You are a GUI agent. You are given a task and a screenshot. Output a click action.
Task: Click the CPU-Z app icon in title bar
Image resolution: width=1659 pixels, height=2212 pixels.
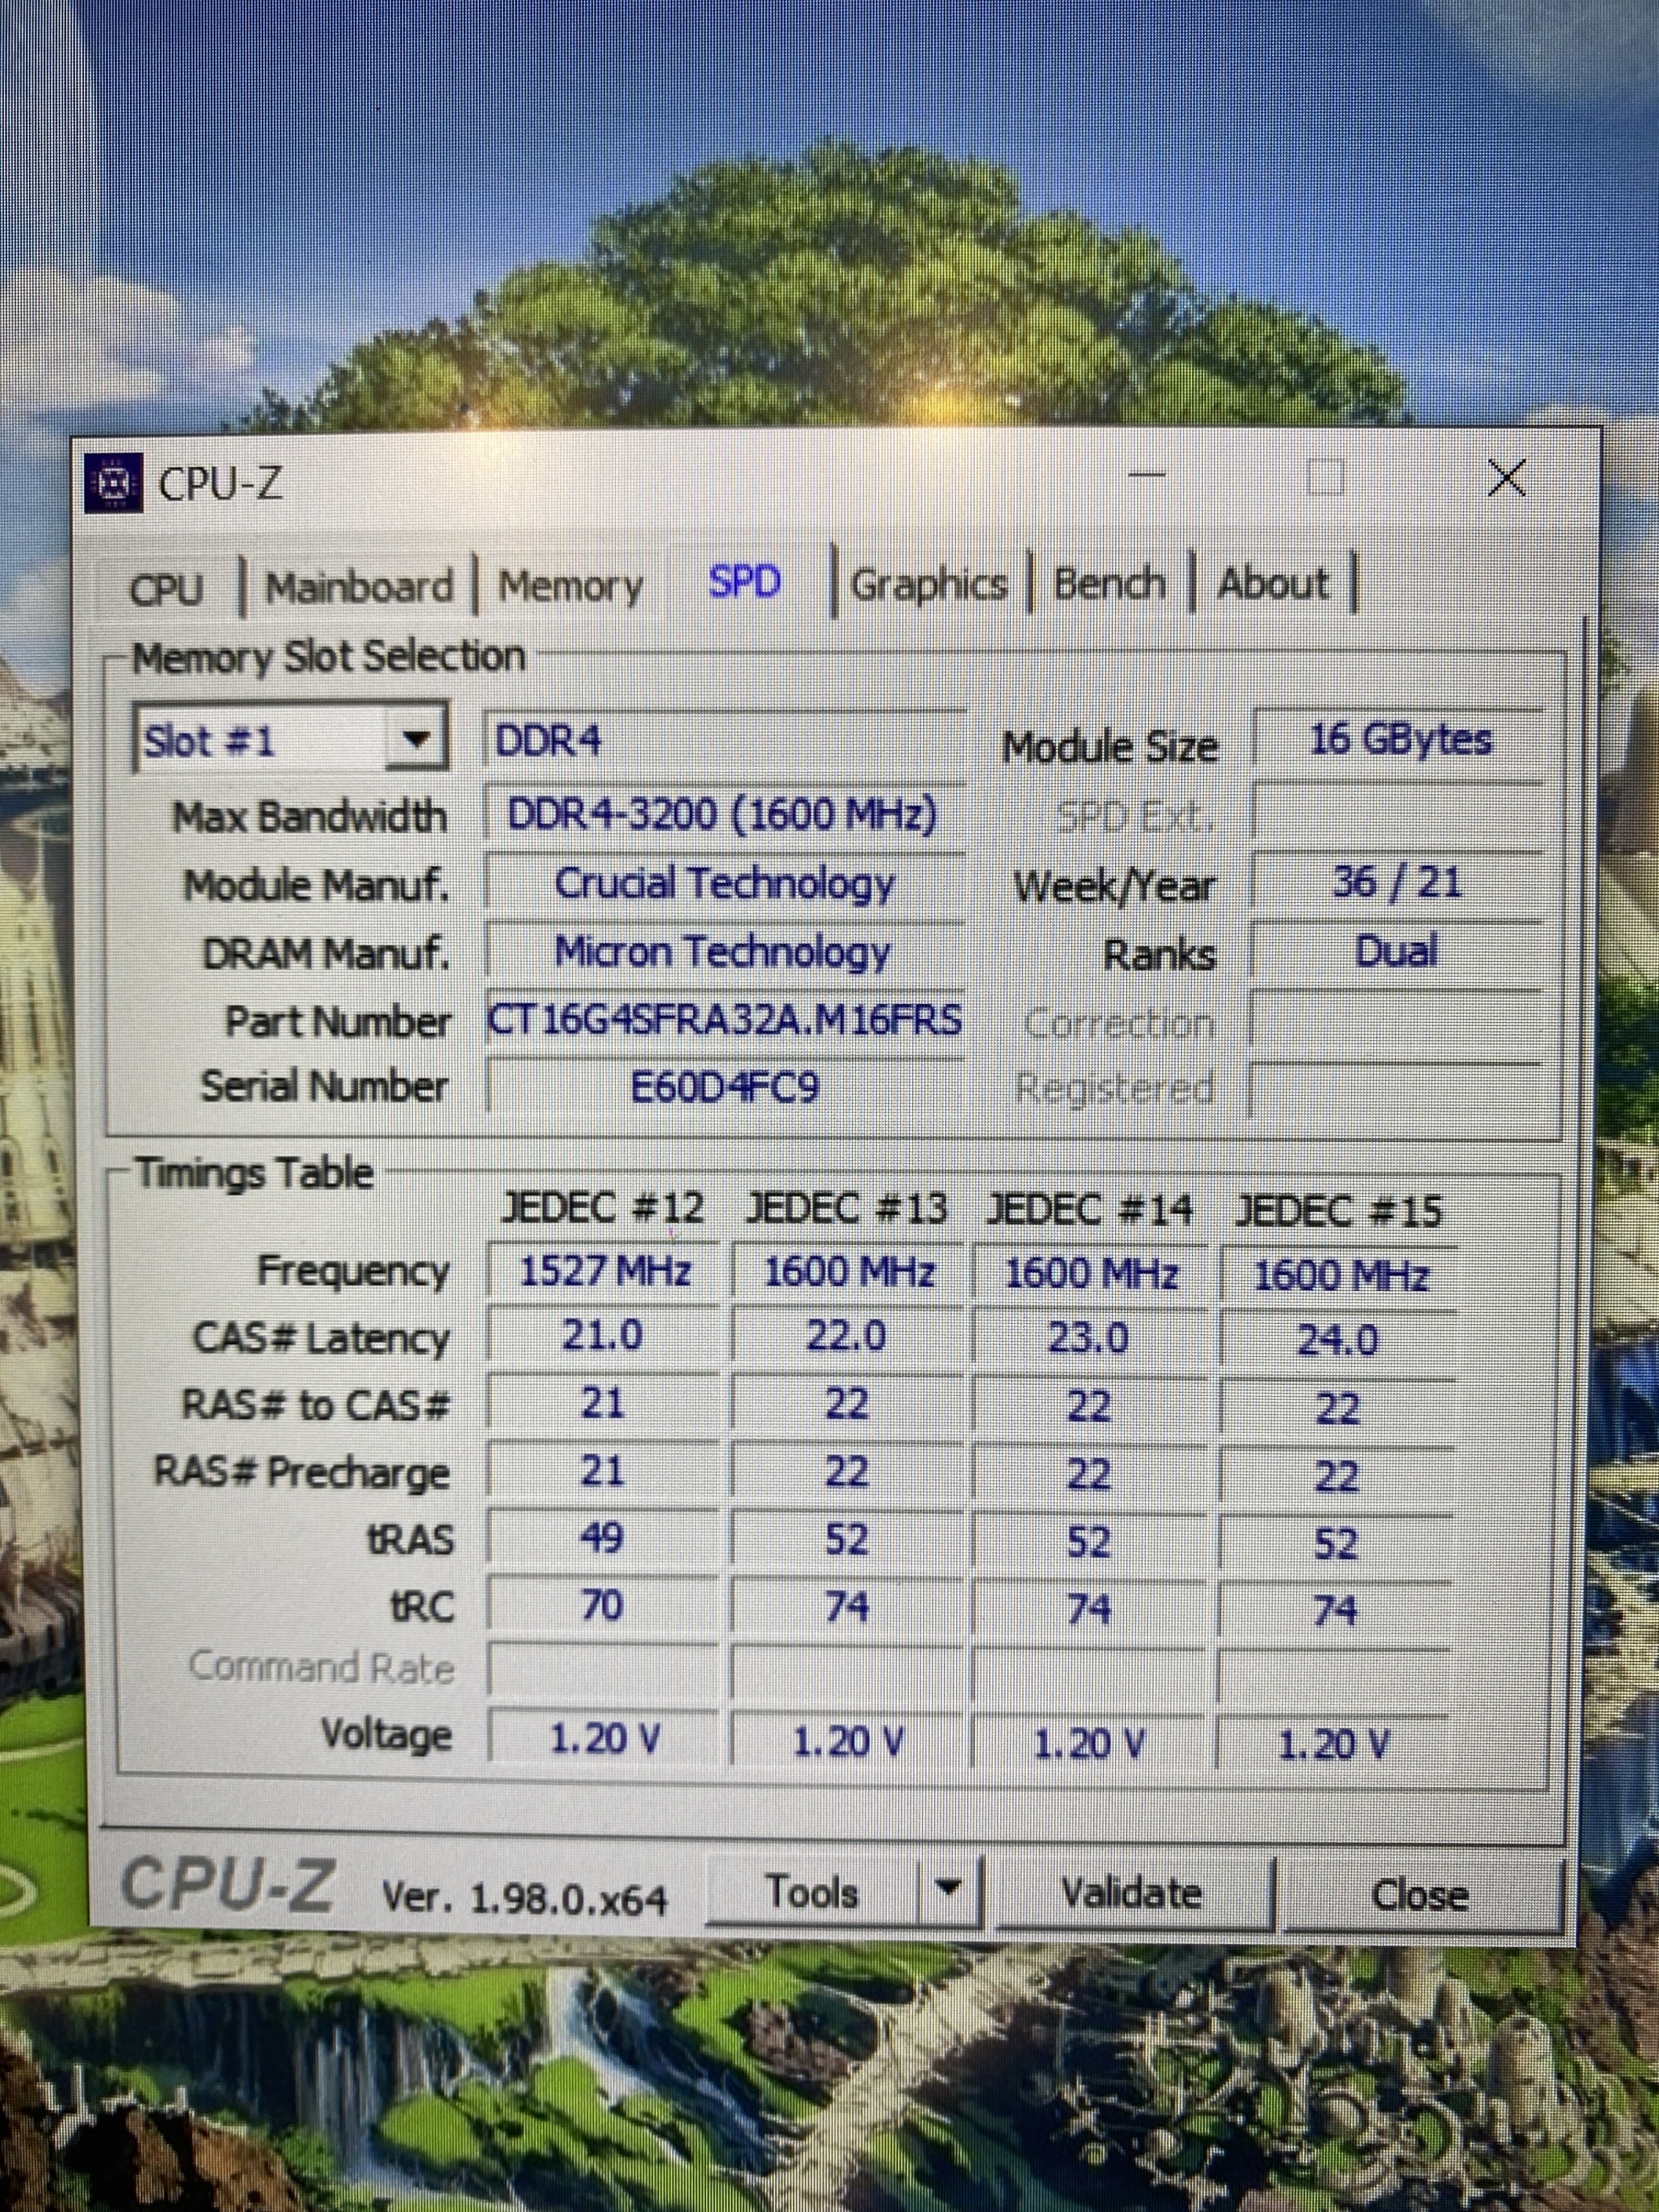pos(112,485)
